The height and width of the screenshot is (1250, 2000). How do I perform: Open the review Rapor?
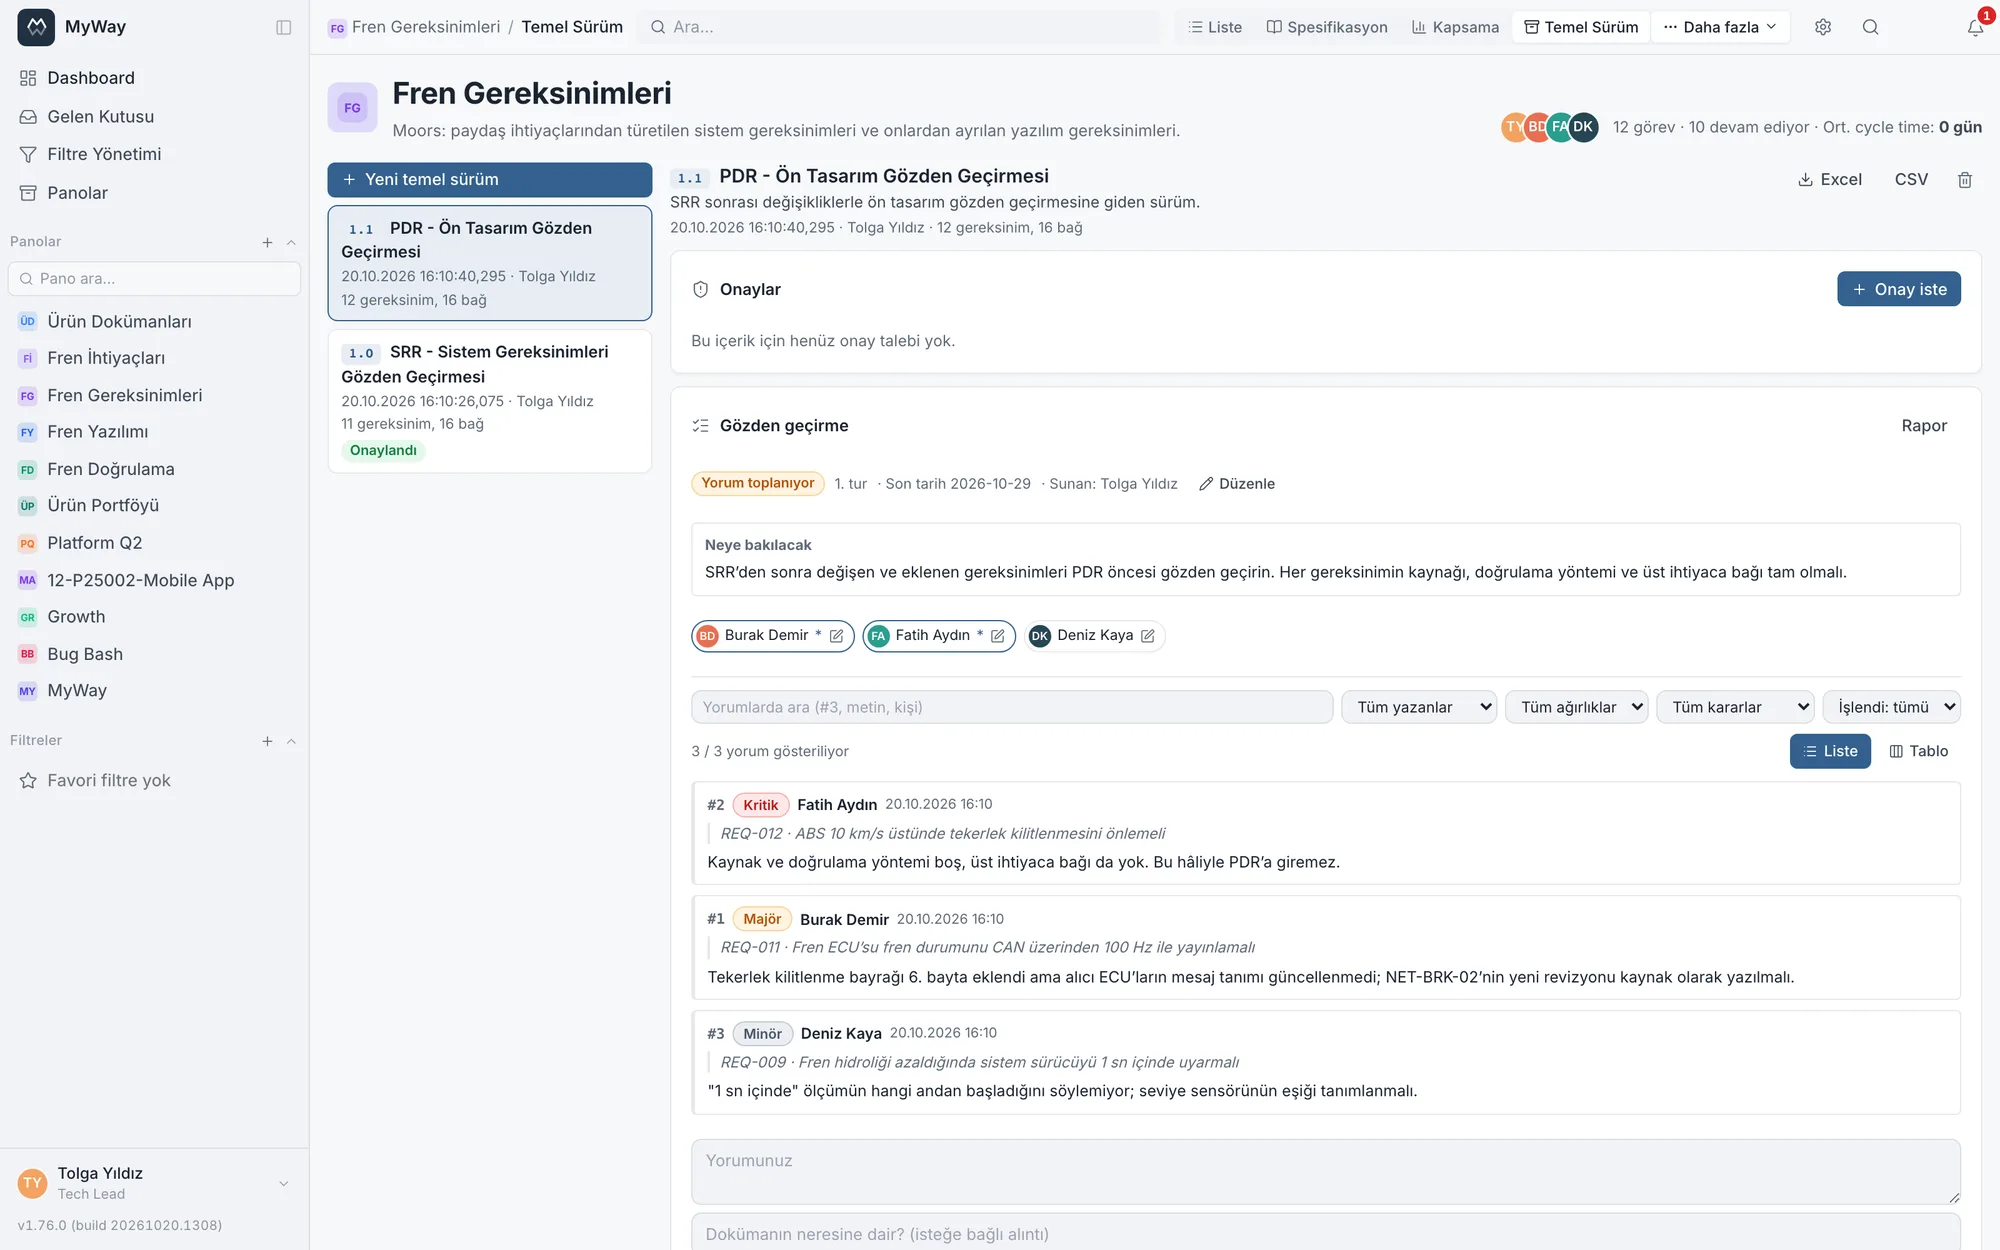click(x=1924, y=426)
